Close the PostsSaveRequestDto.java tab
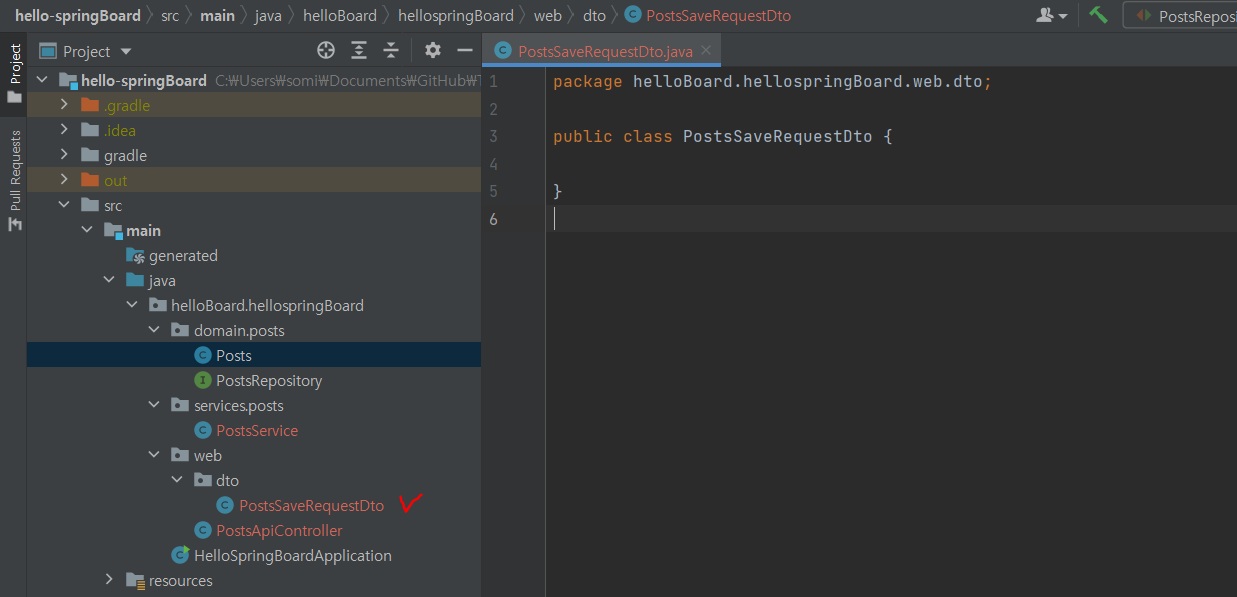Viewport: 1237px width, 597px height. (x=706, y=50)
